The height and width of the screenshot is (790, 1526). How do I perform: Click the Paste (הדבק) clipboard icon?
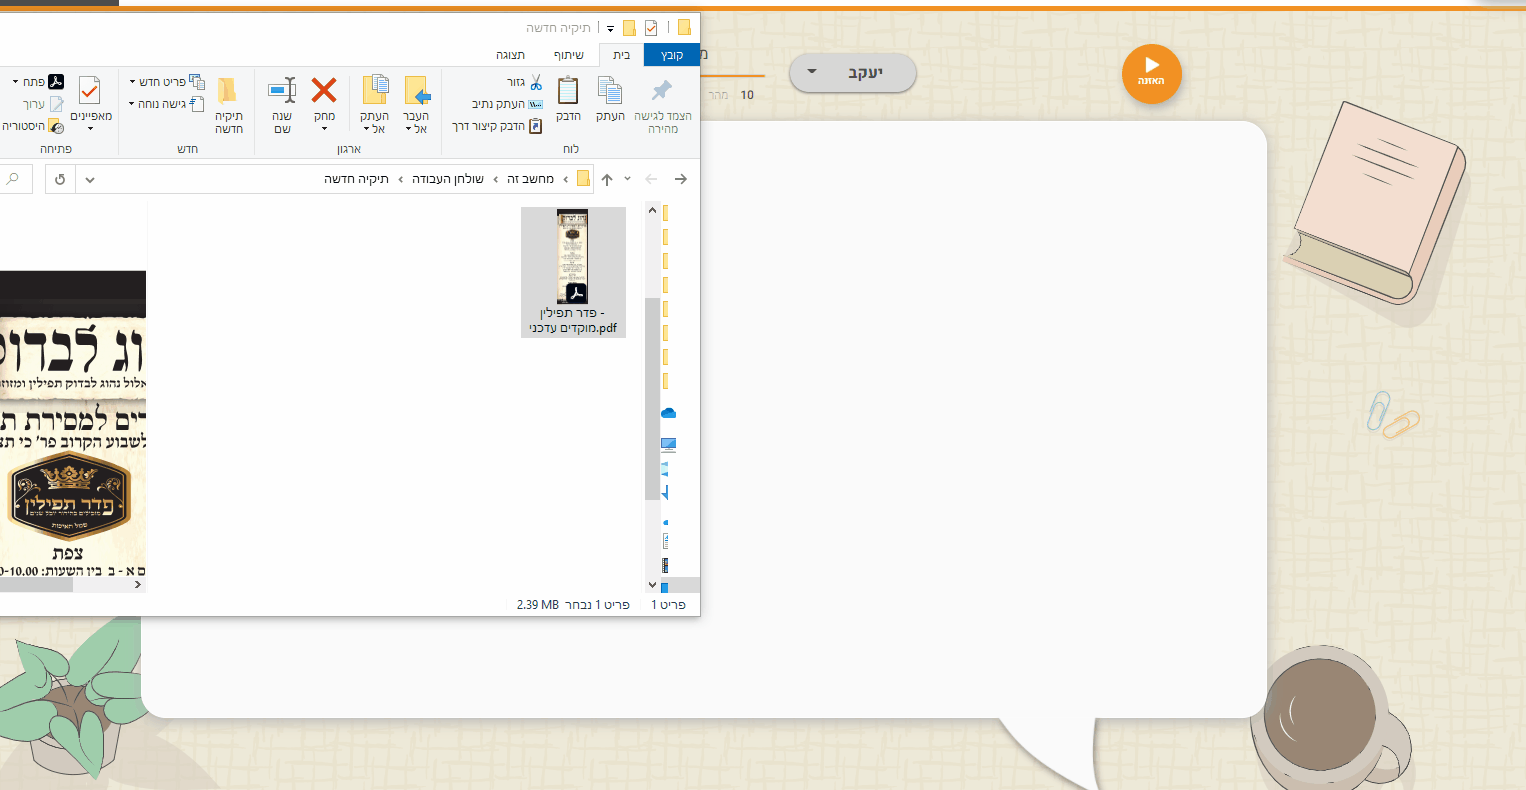coord(568,92)
